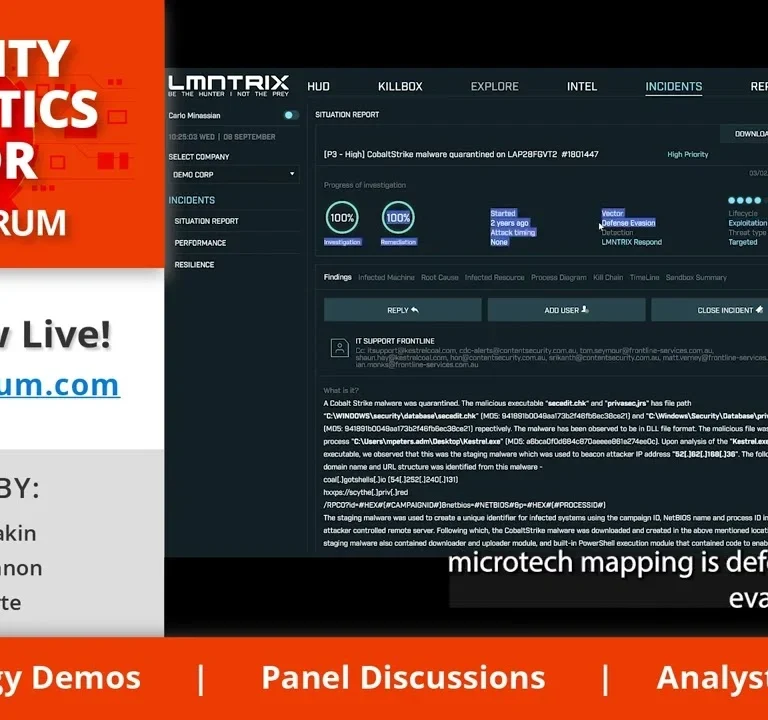This screenshot has width=768, height=720.
Task: Click the IT SUPPORT FRONTLINE sender name
Action: [395, 341]
